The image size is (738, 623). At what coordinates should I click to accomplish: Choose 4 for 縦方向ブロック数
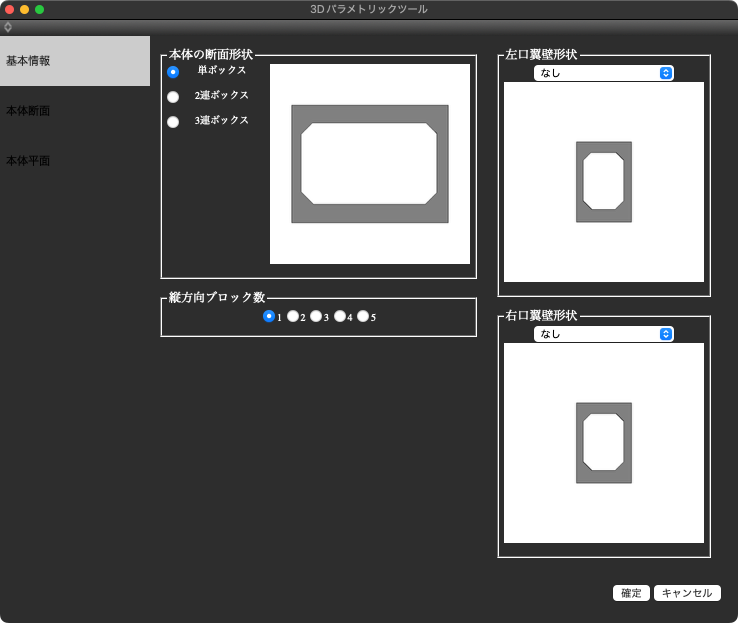340,316
